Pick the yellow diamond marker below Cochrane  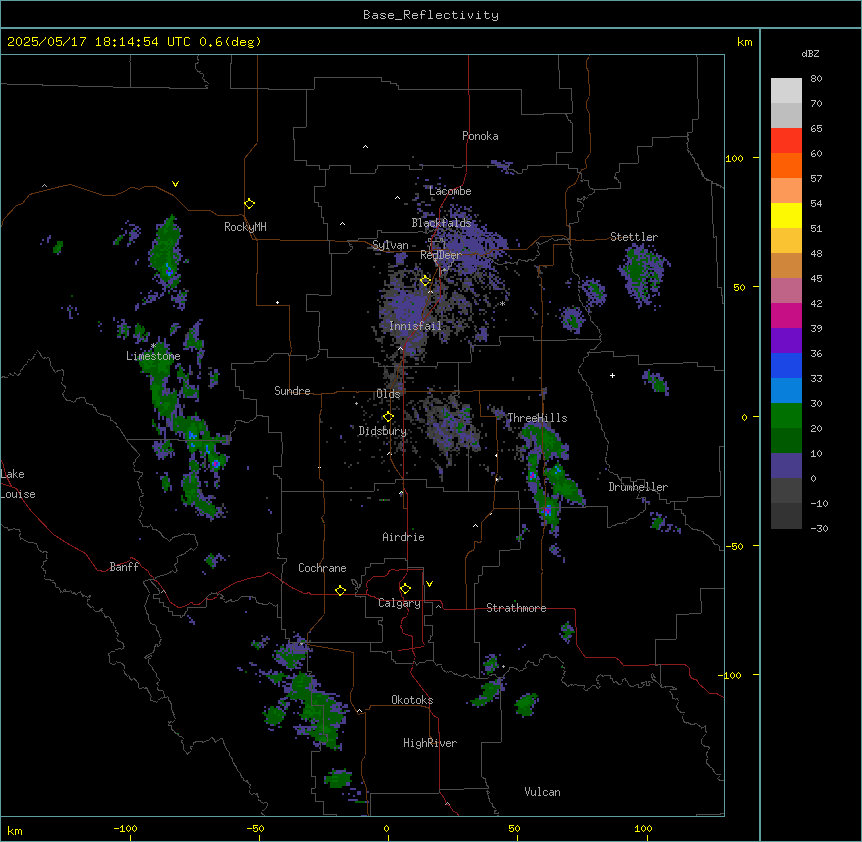[x=340, y=590]
